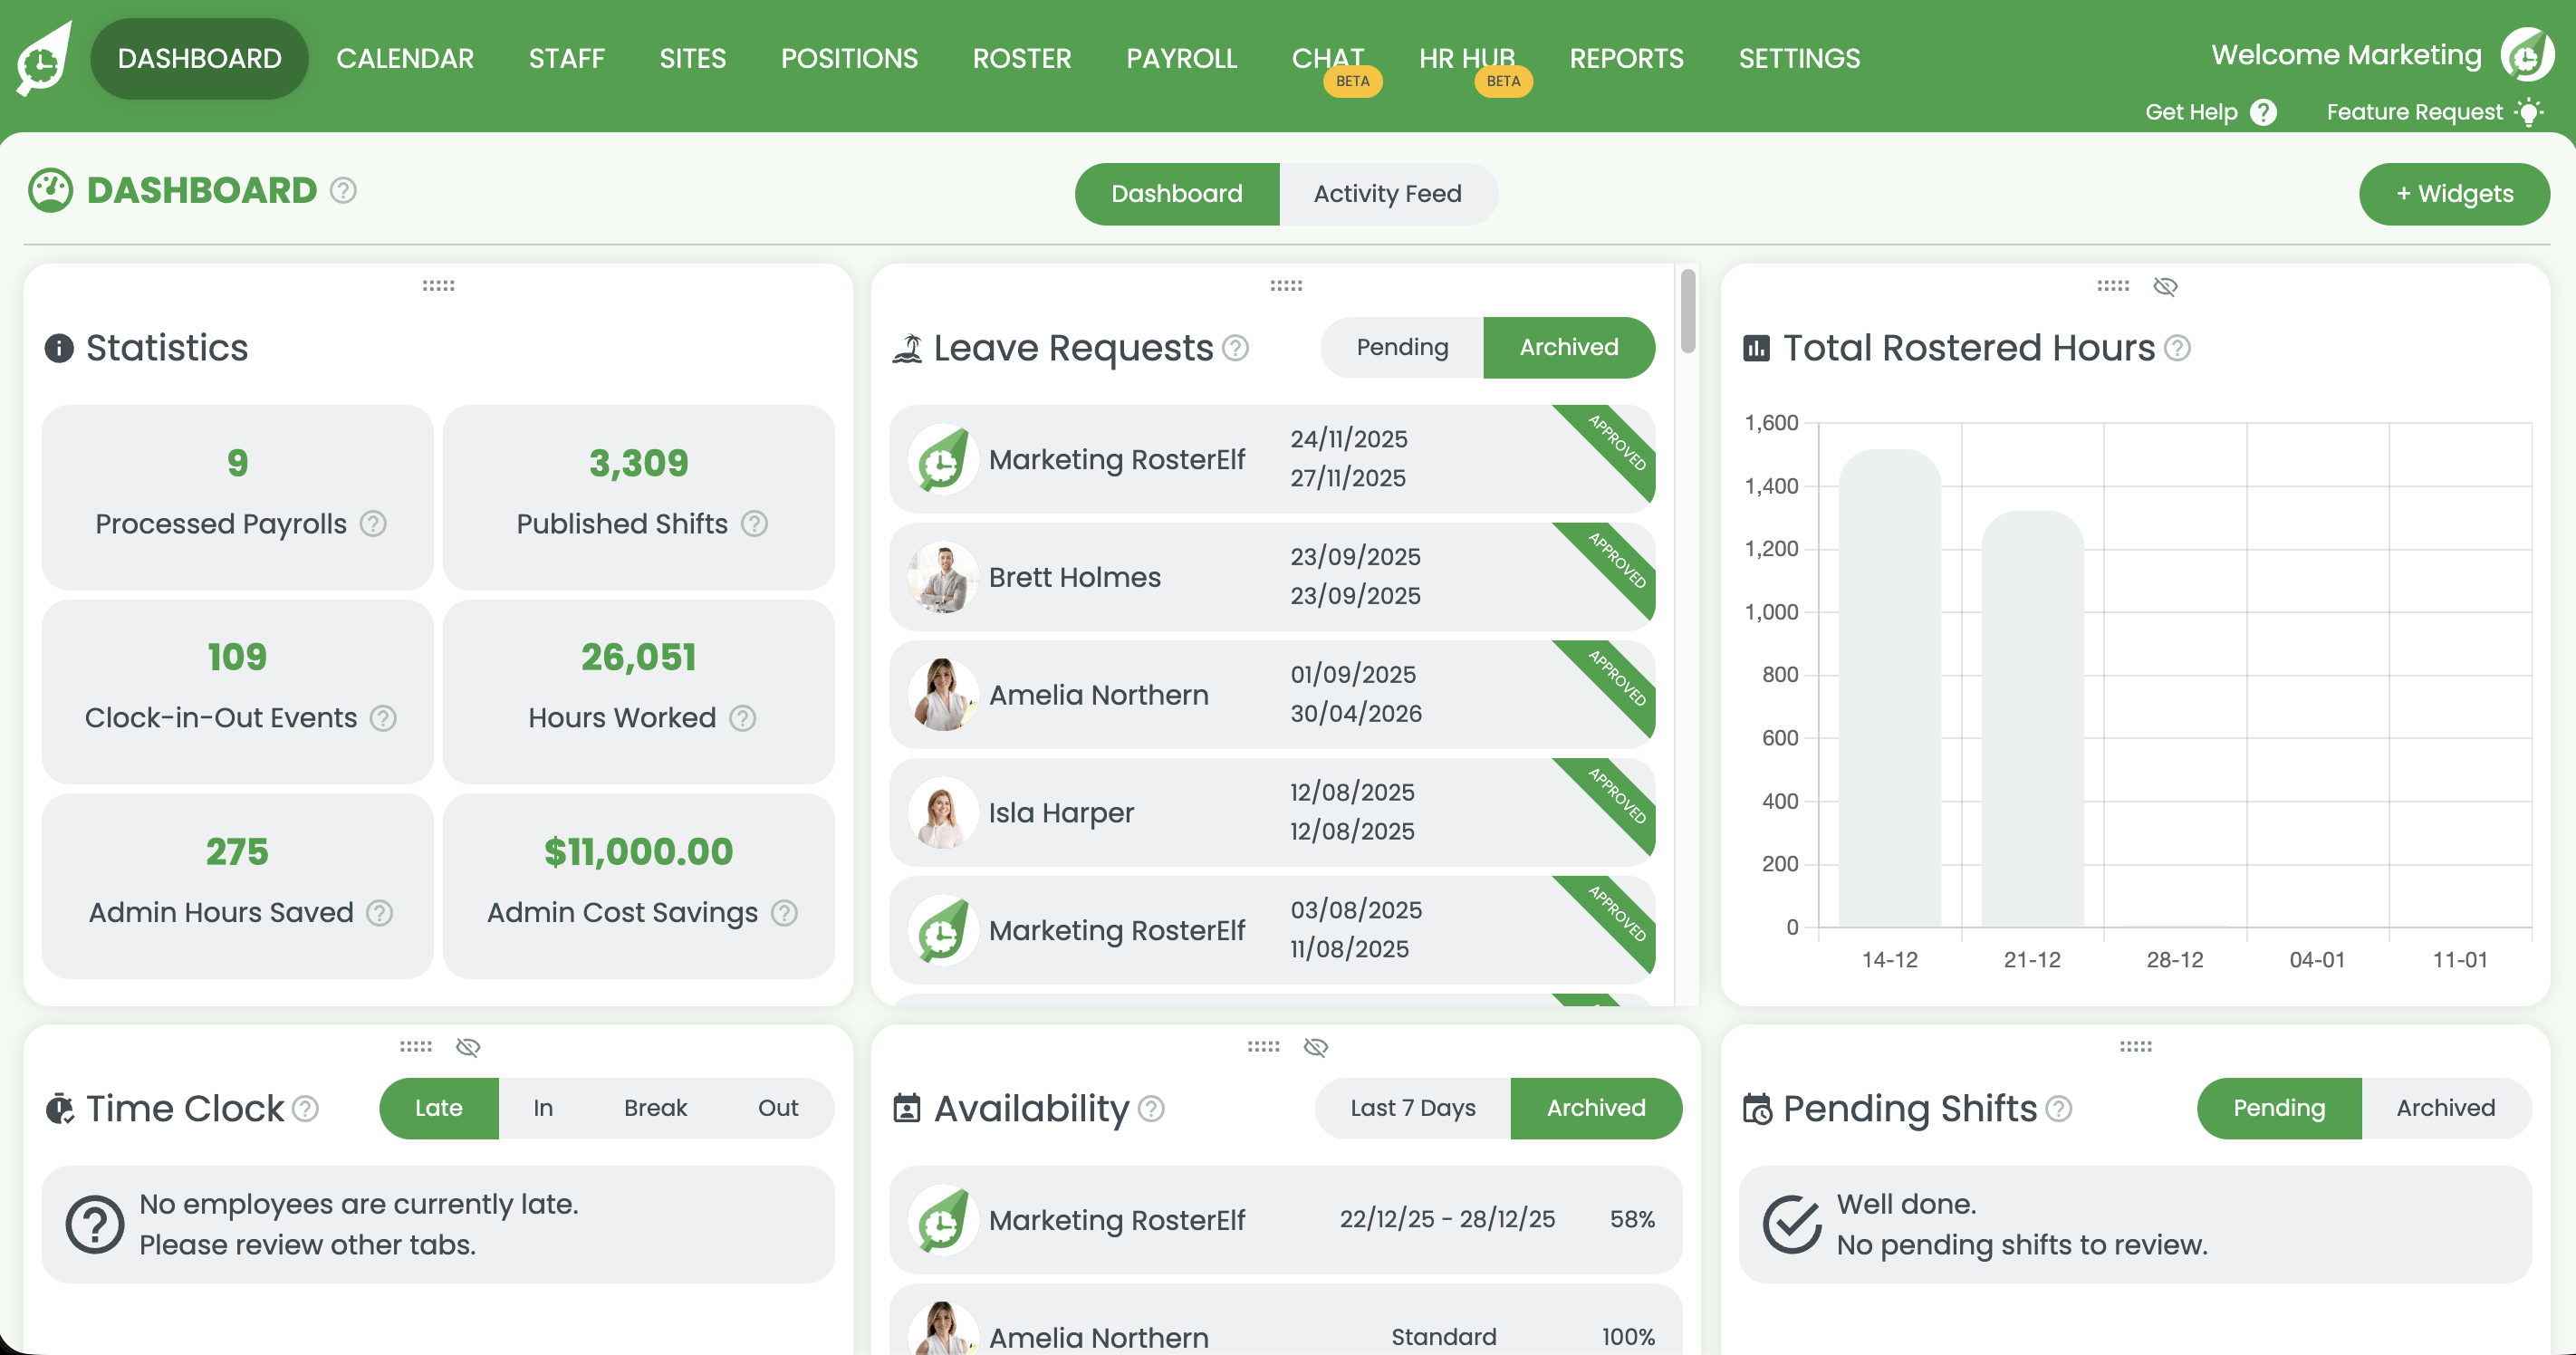Hide the Availability widget

tap(1316, 1047)
